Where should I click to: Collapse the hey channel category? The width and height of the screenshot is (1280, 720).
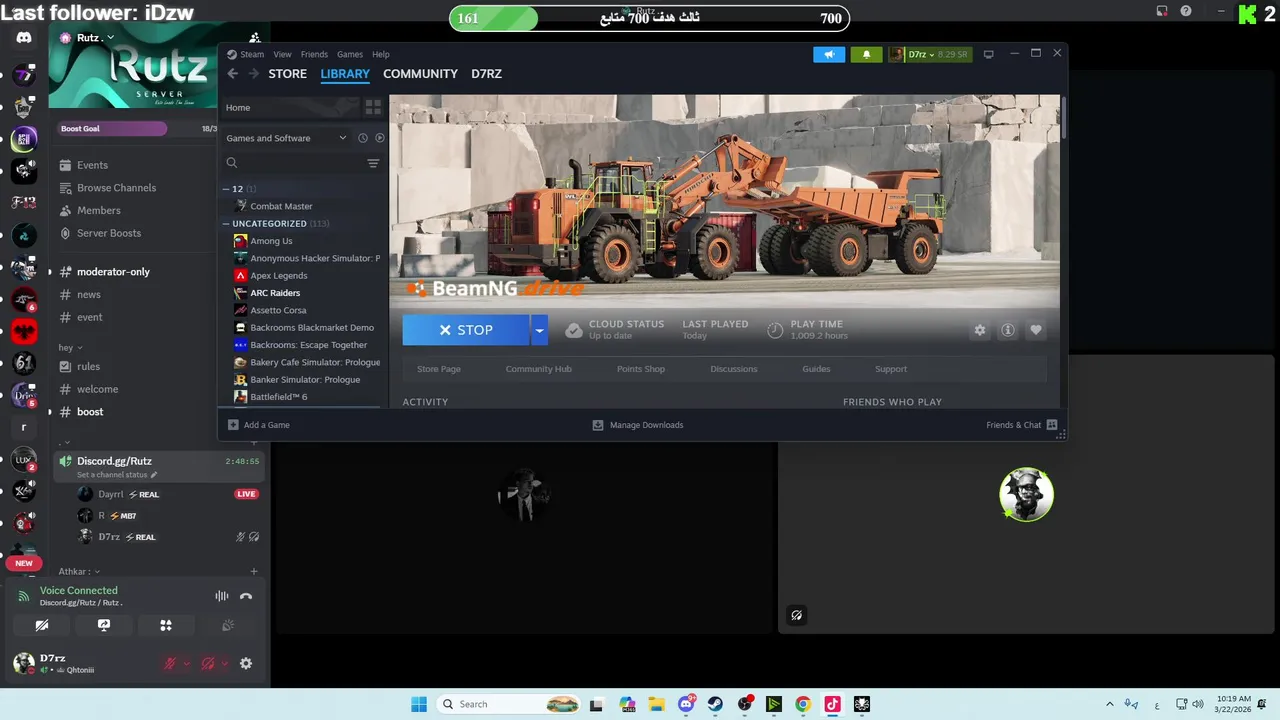click(70, 347)
